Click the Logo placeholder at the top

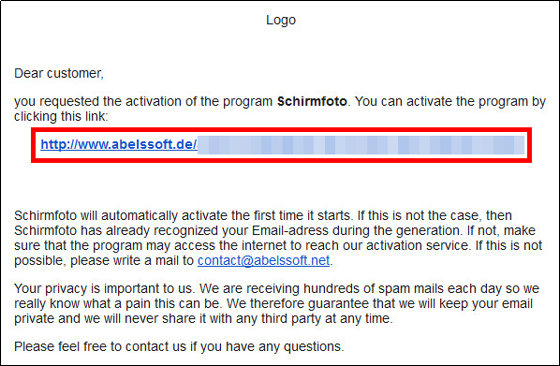tap(281, 20)
